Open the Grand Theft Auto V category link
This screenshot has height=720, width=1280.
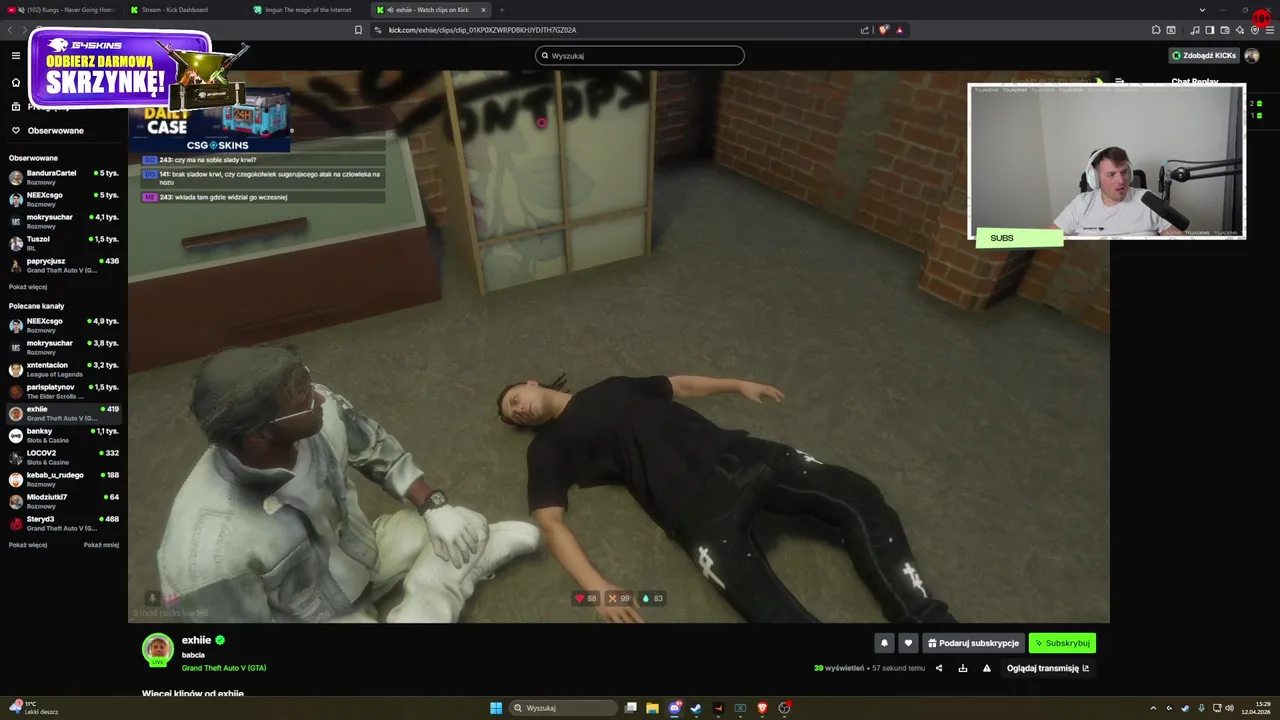click(224, 668)
